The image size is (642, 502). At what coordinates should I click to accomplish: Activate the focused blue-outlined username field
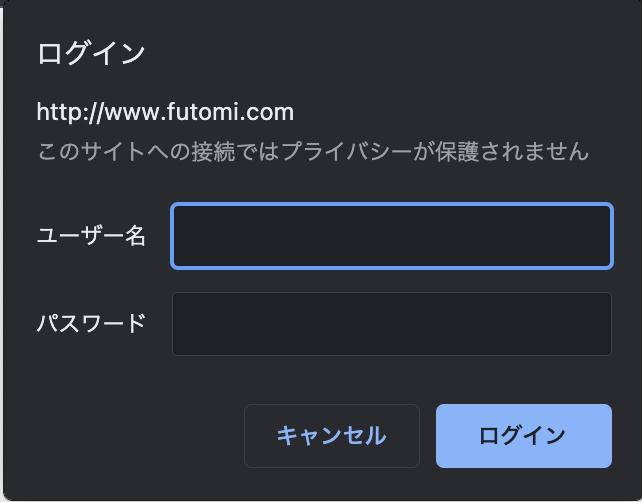[x=392, y=236]
